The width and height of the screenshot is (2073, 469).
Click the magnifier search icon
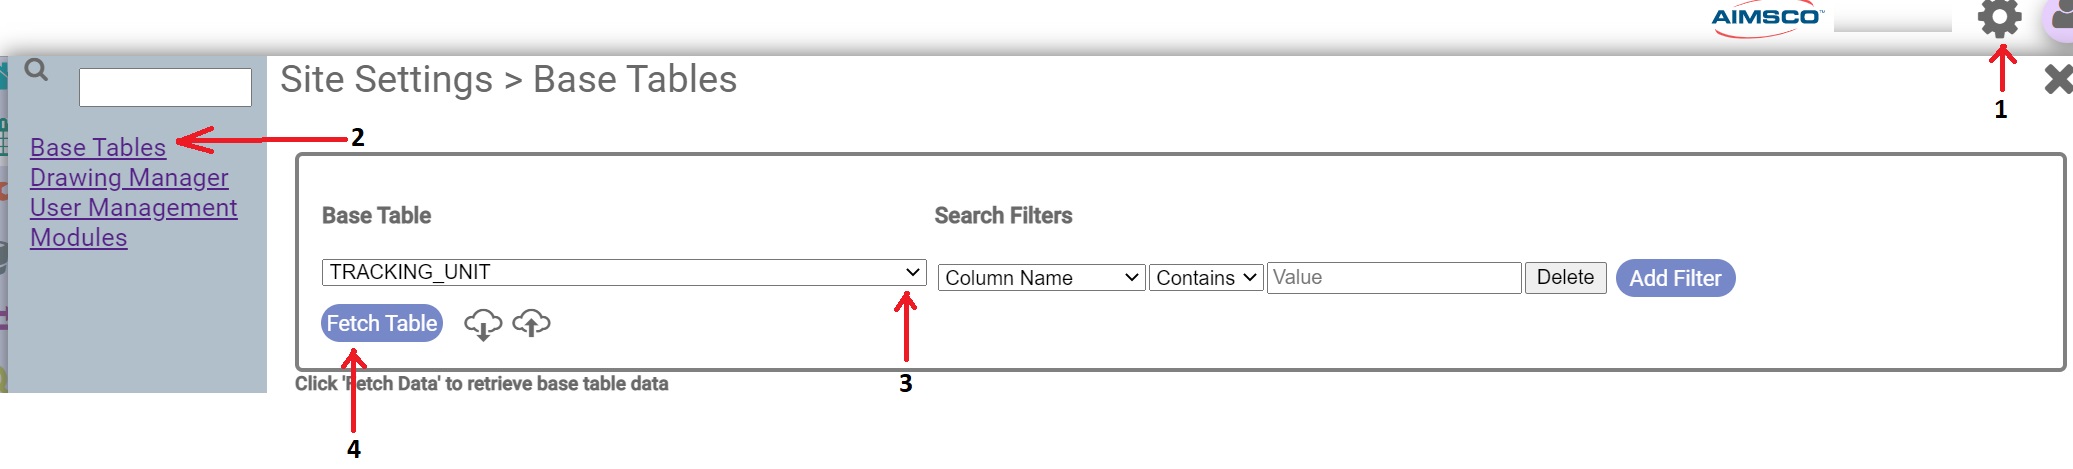click(x=36, y=70)
